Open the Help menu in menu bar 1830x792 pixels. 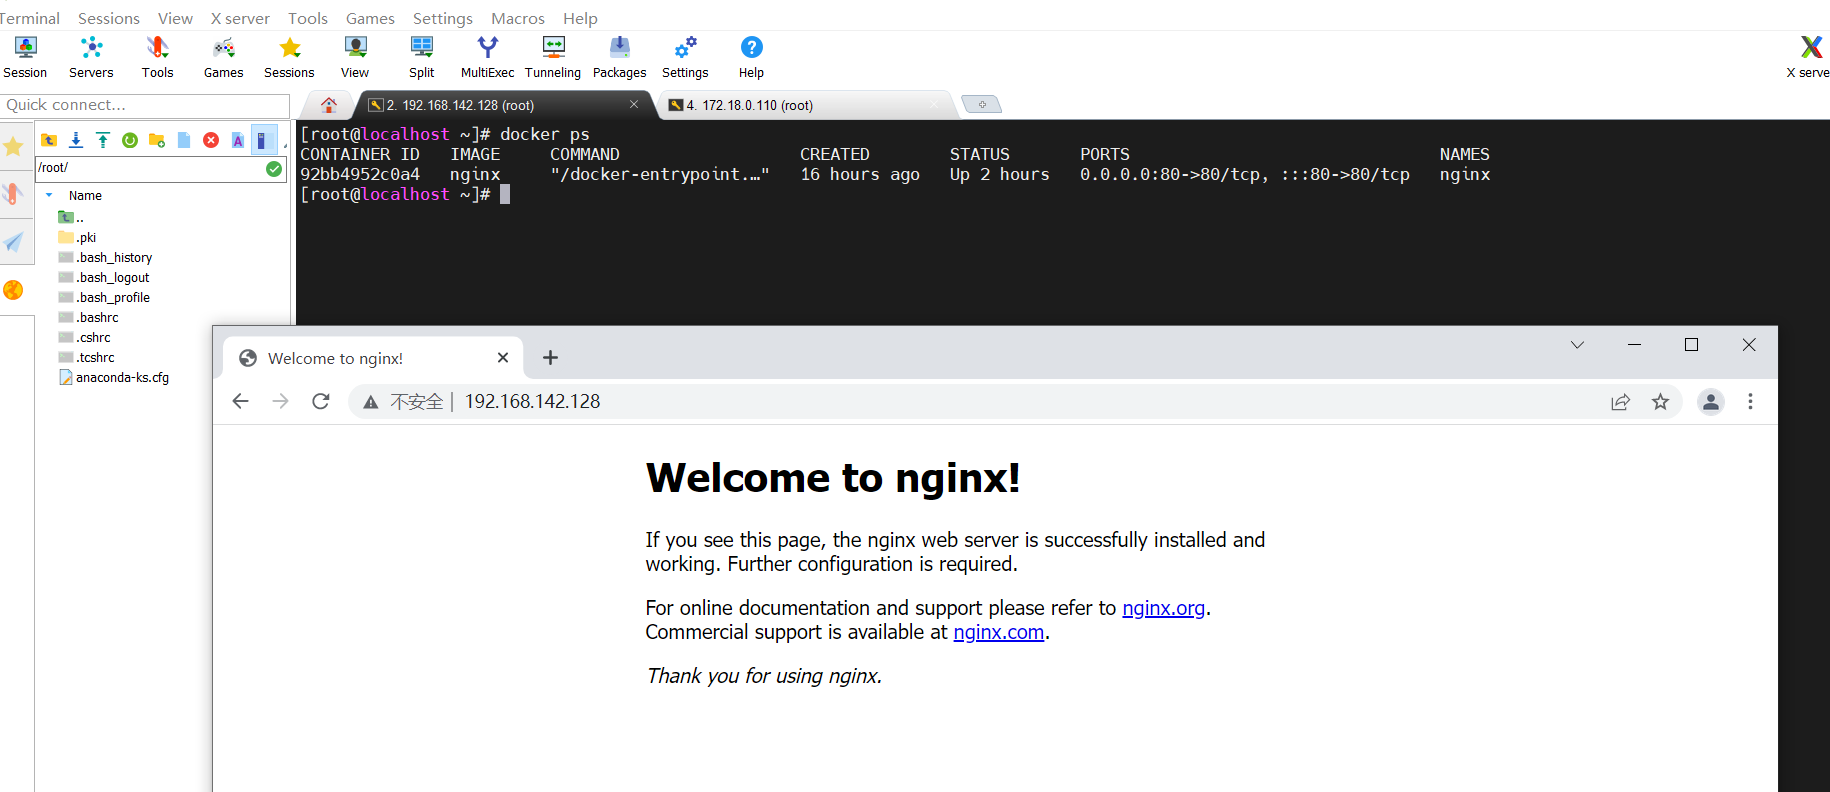[580, 18]
